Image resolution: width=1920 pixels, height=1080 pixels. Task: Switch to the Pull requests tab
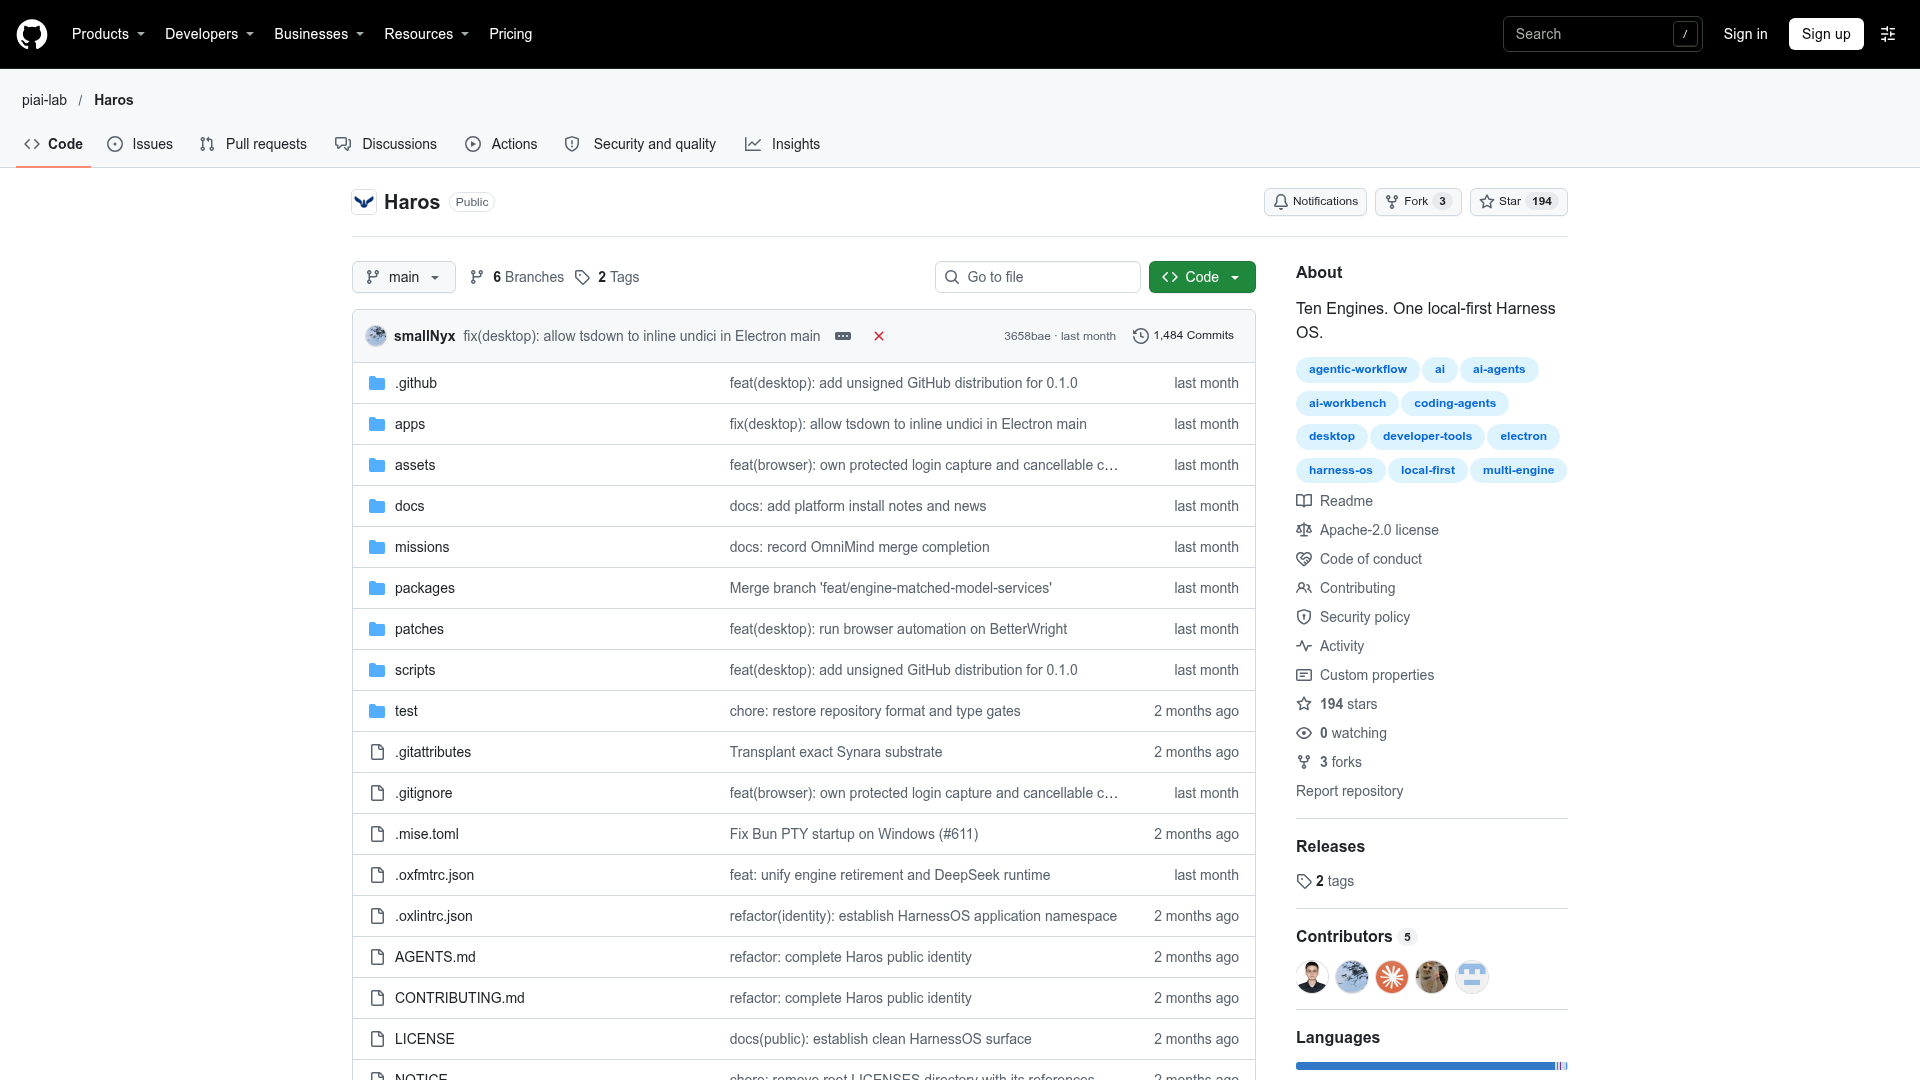(253, 144)
